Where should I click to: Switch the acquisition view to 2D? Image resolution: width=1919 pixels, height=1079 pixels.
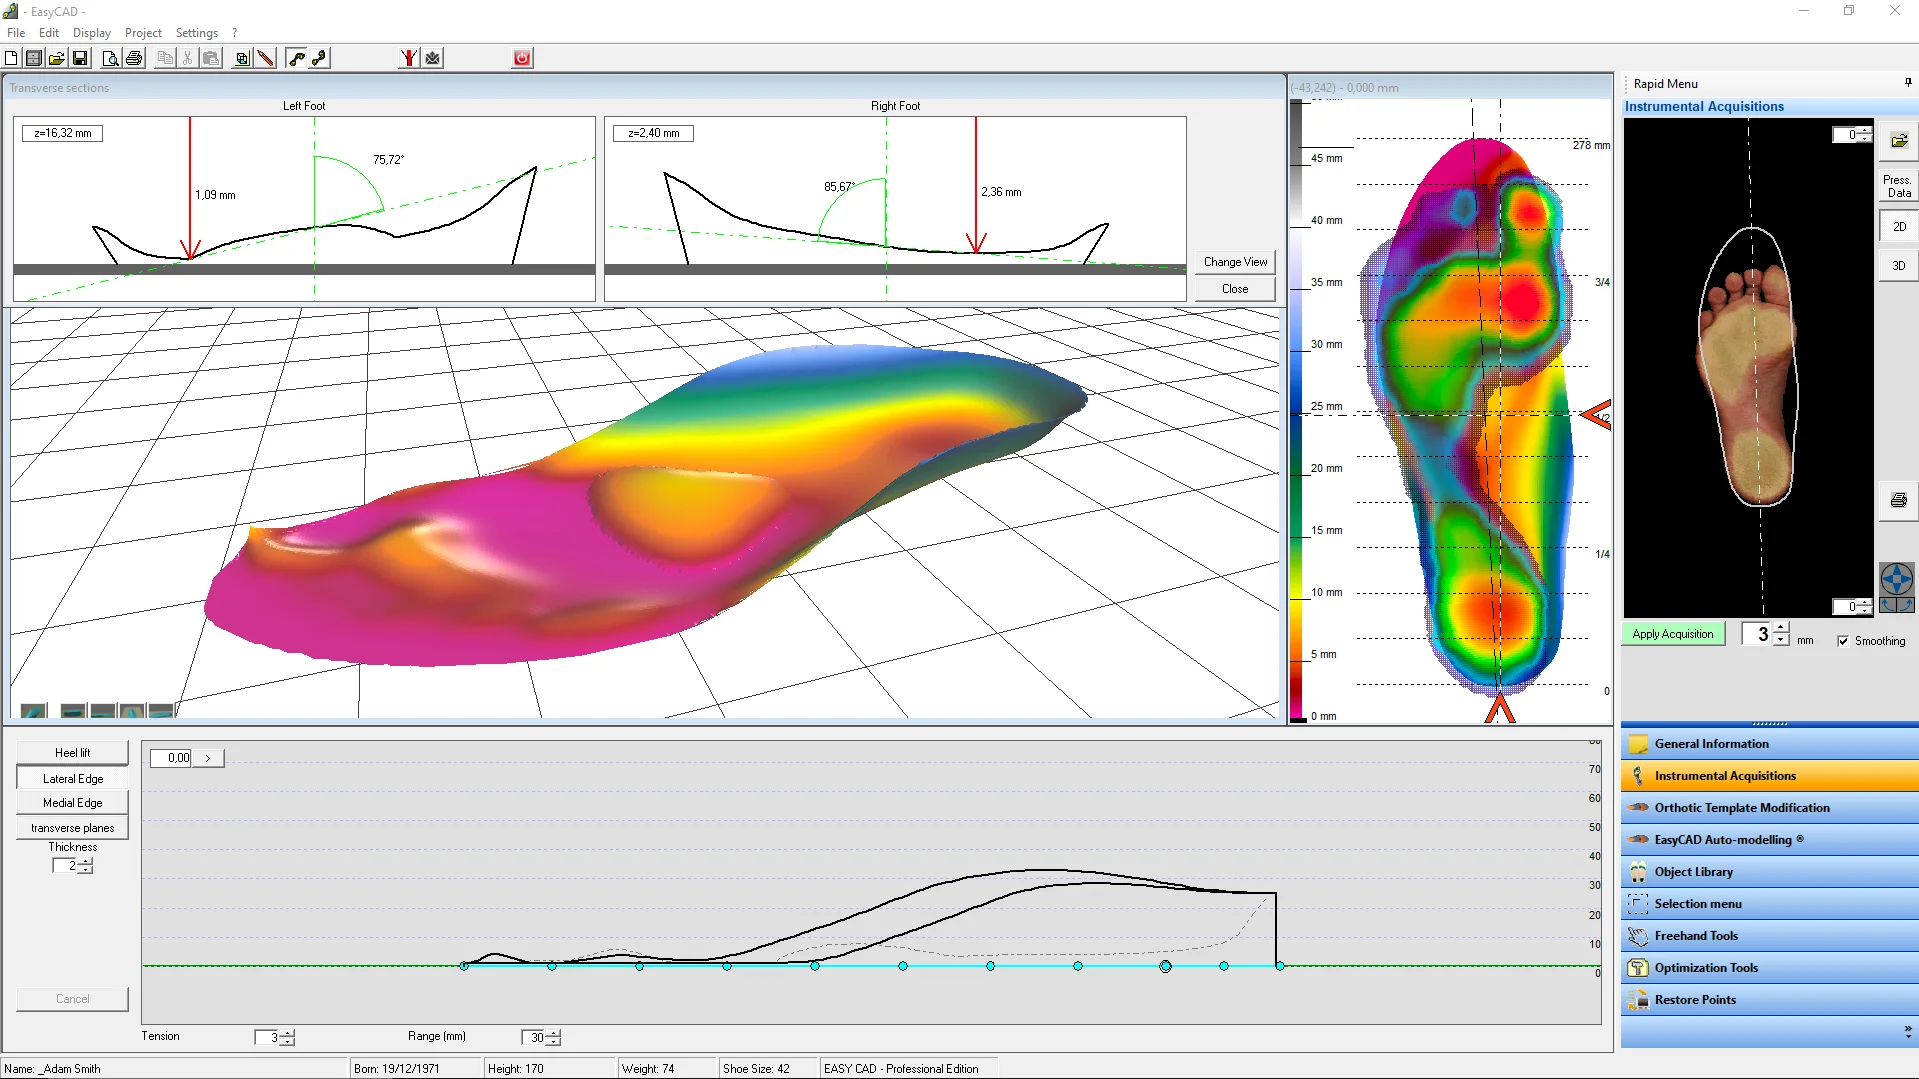pos(1898,227)
